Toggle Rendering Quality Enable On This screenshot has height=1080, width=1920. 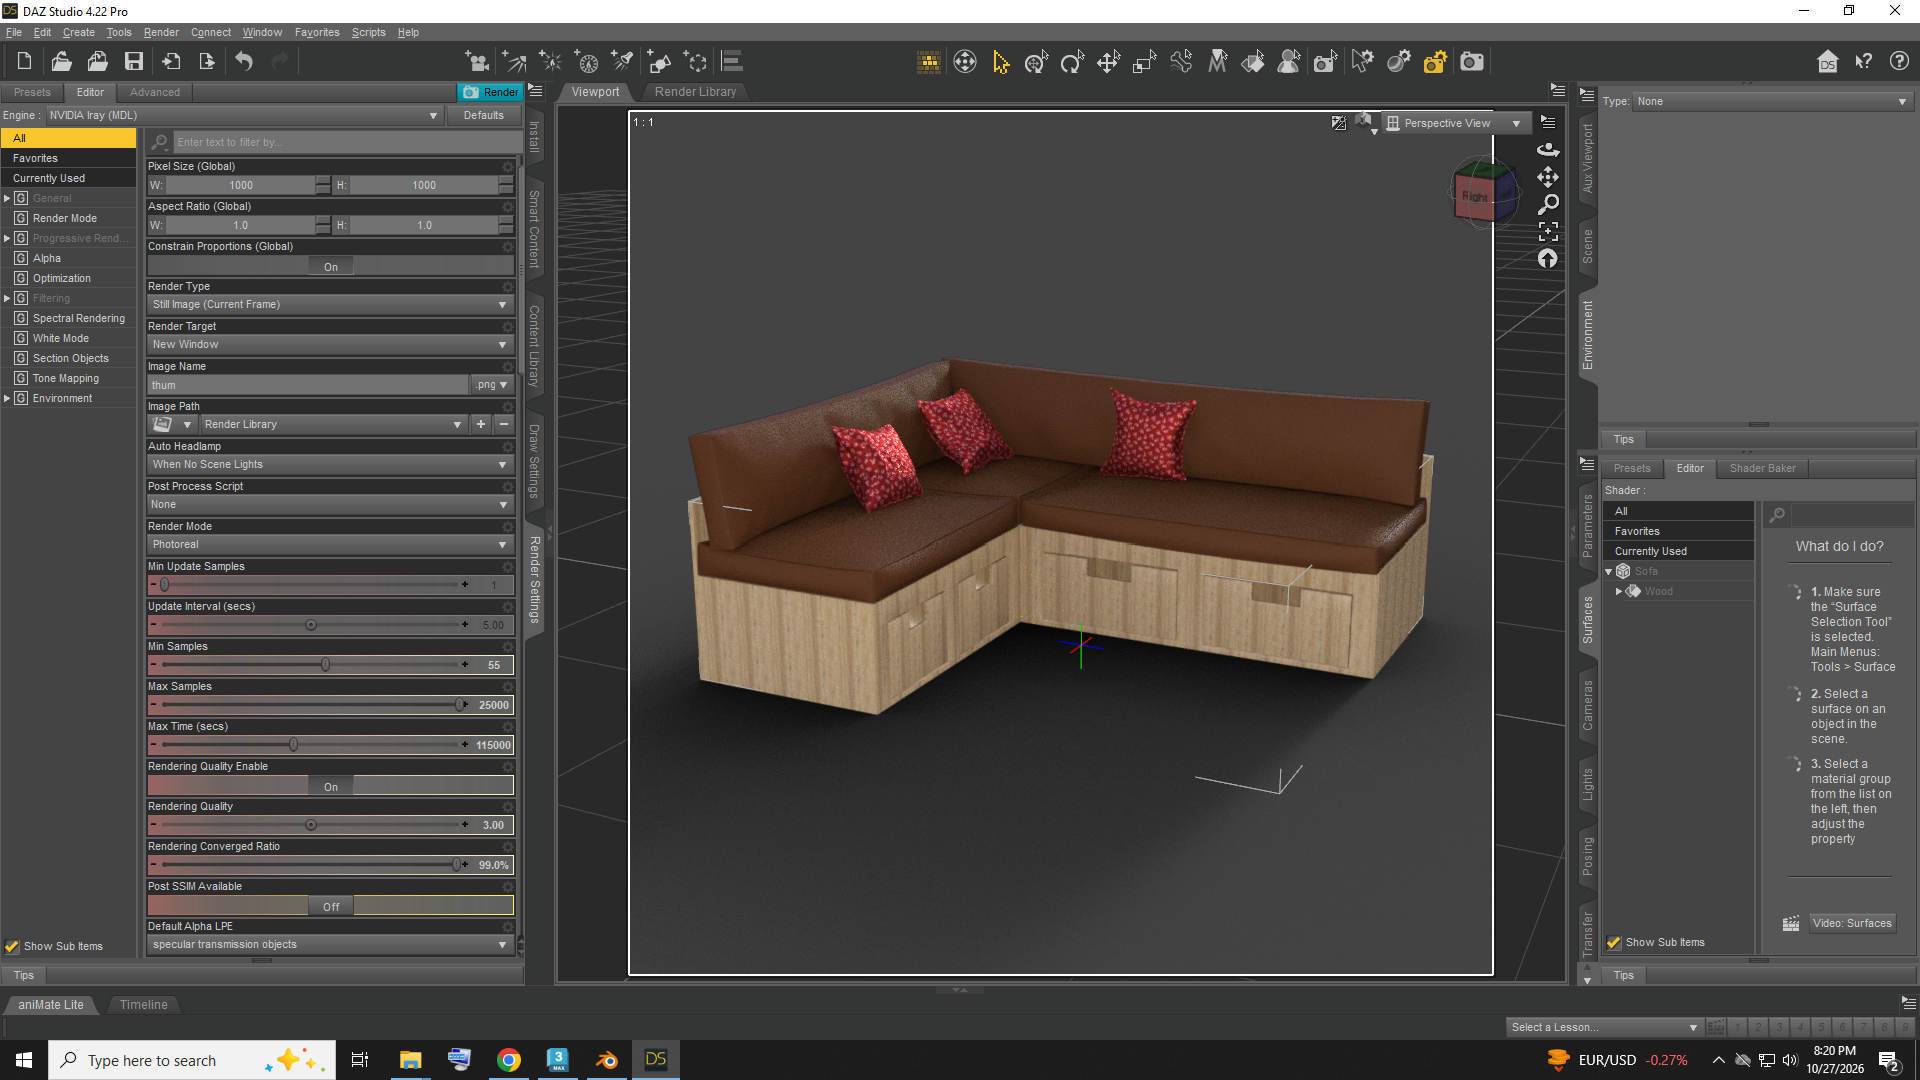click(331, 787)
